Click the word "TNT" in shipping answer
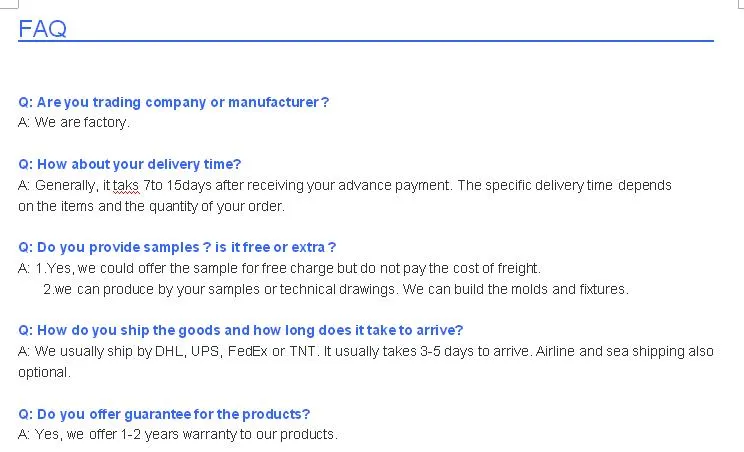 click(302, 351)
